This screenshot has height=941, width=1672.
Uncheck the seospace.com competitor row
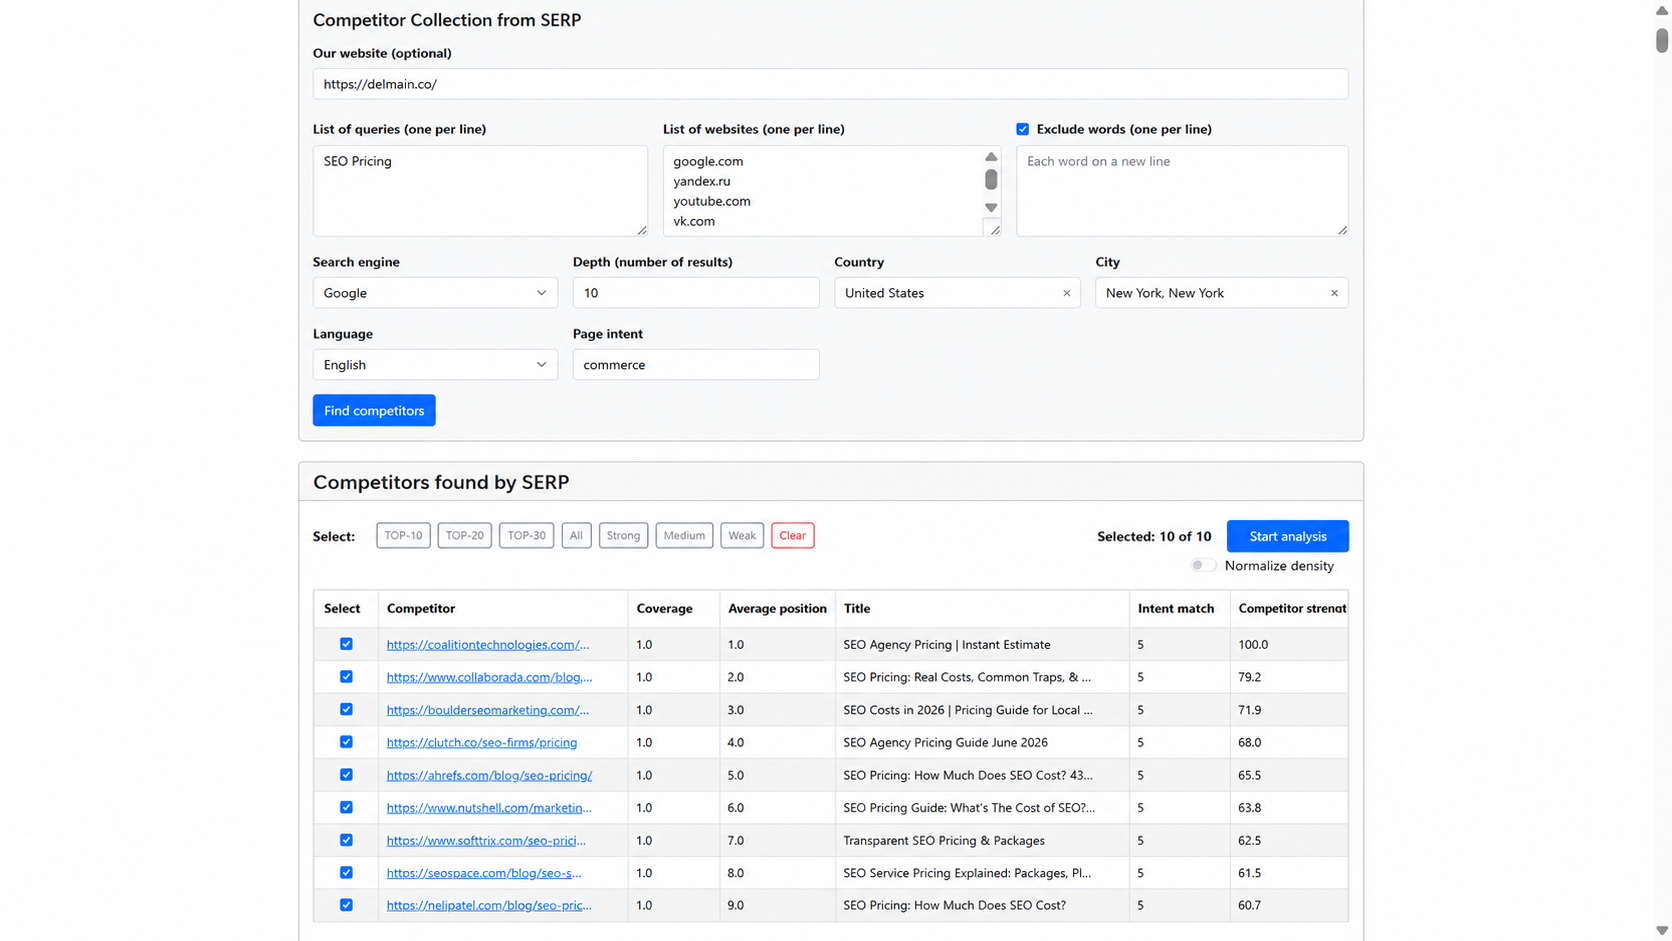[x=346, y=872]
